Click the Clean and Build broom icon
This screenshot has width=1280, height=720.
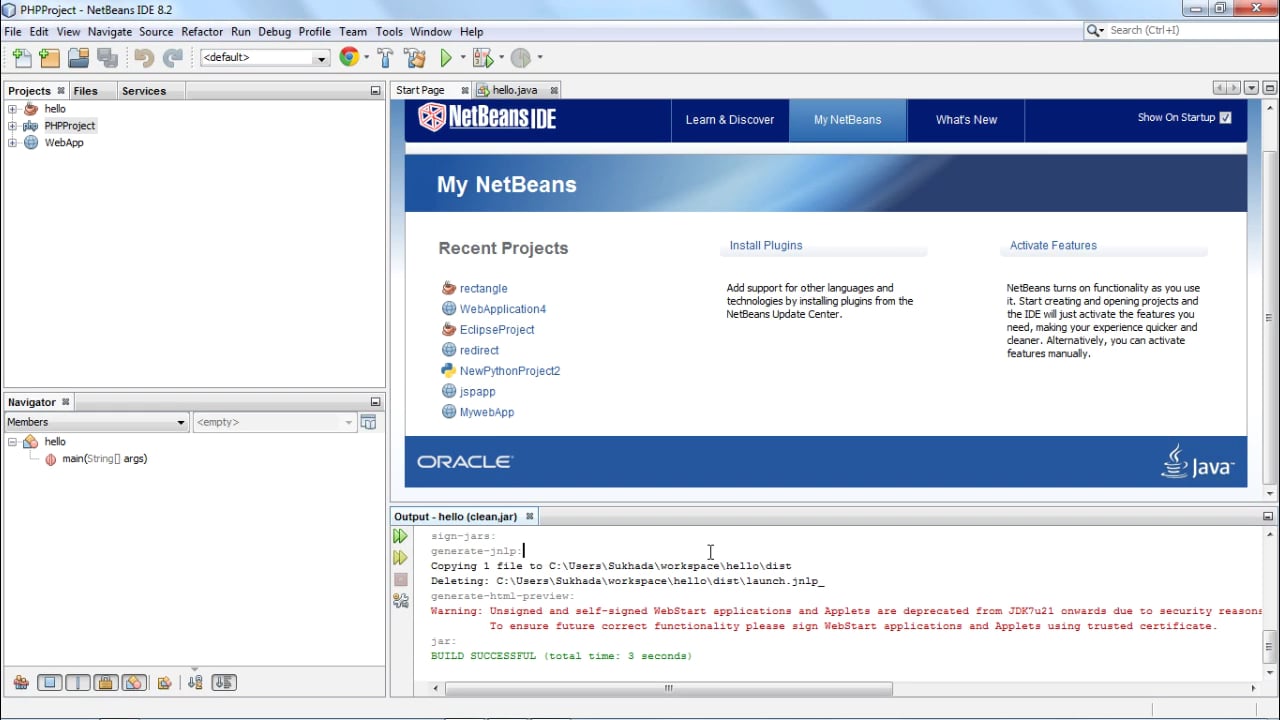coord(415,58)
